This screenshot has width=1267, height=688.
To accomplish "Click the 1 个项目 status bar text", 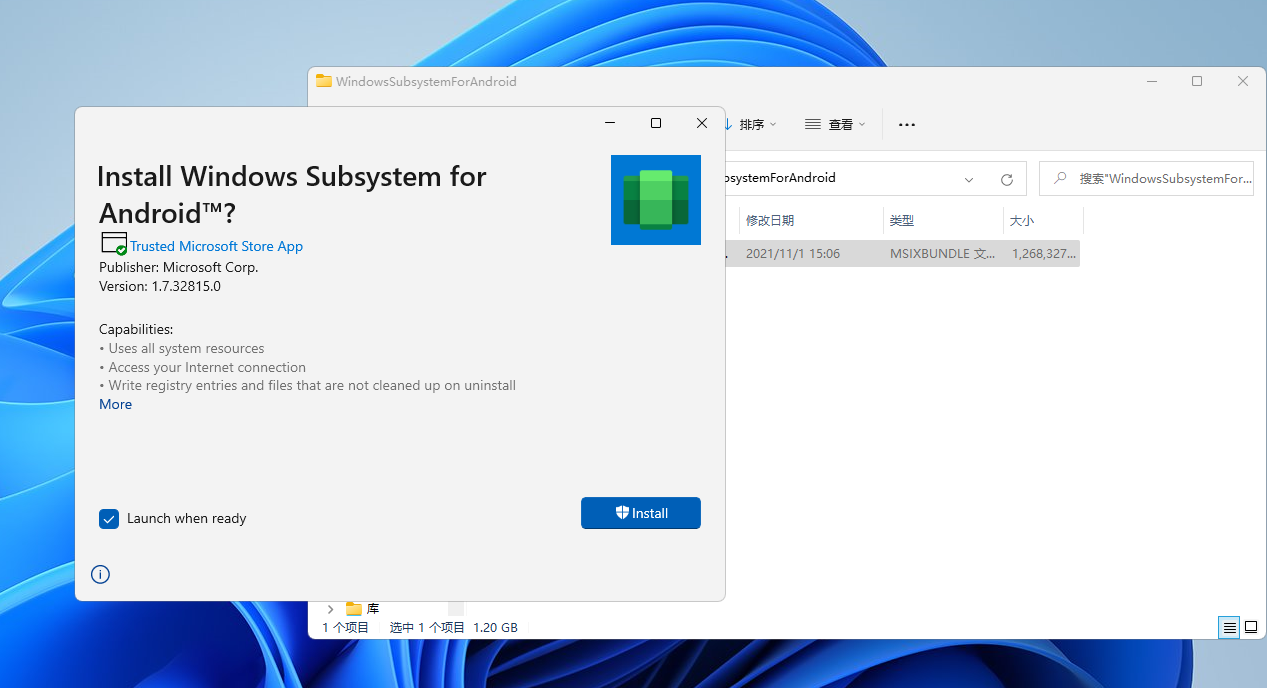I will pos(345,628).
